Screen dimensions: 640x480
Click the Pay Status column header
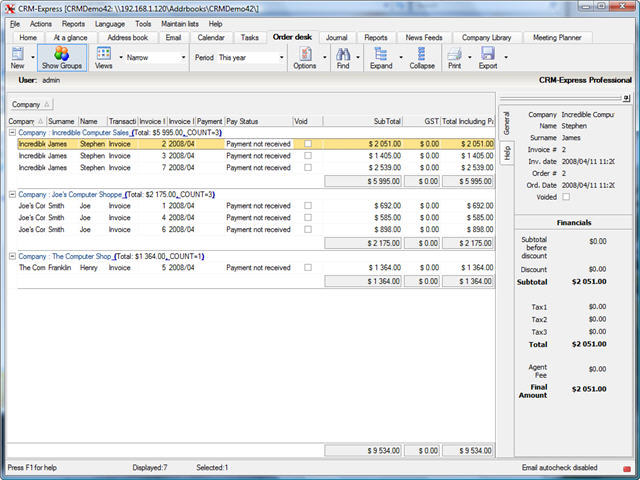point(257,121)
